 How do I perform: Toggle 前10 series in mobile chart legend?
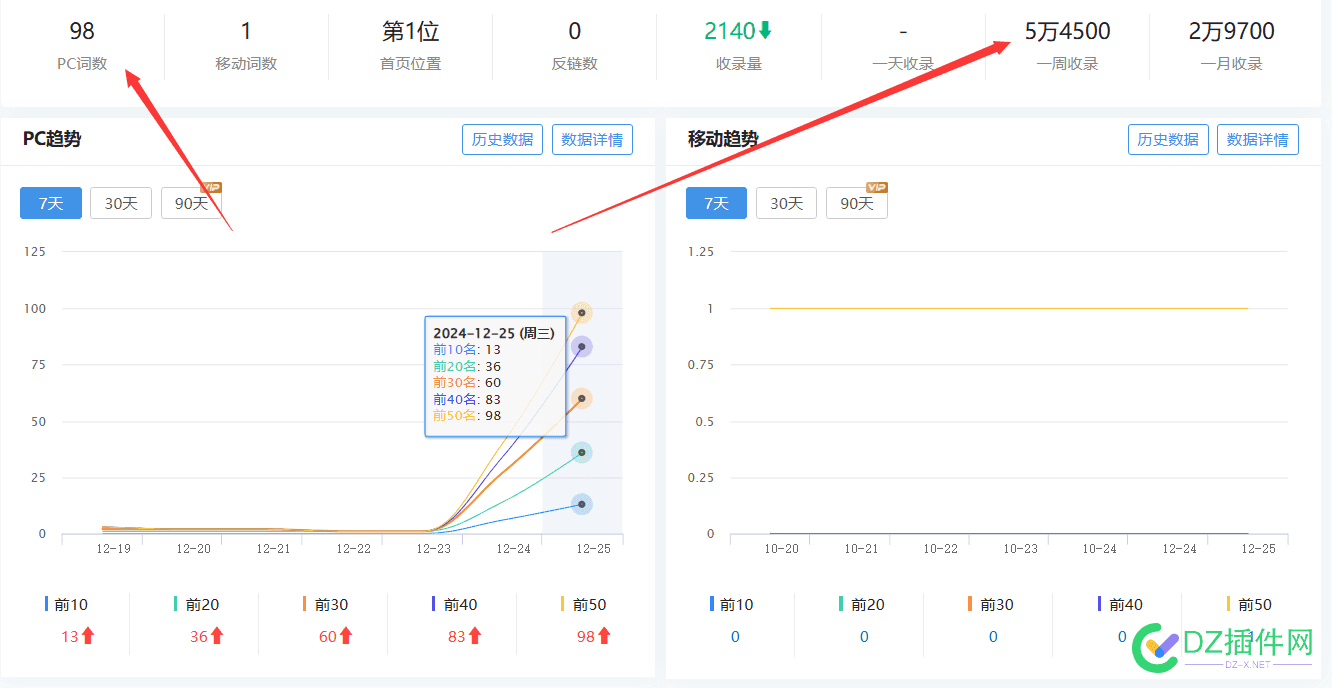732,604
